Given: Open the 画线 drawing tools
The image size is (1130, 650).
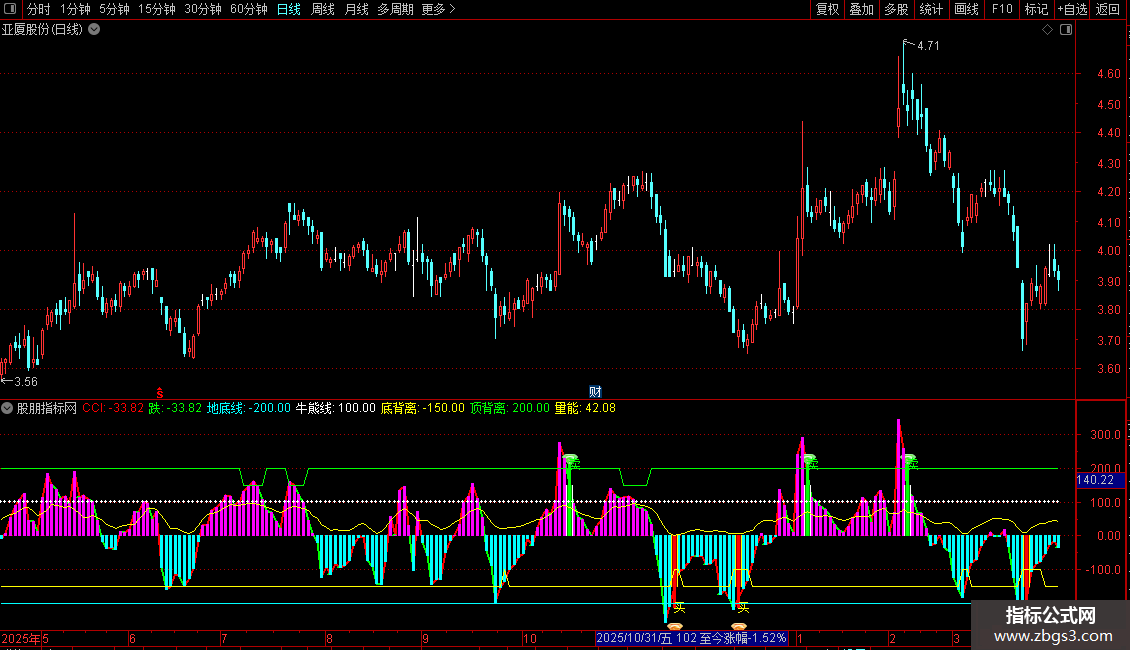Looking at the screenshot, I should (x=966, y=9).
